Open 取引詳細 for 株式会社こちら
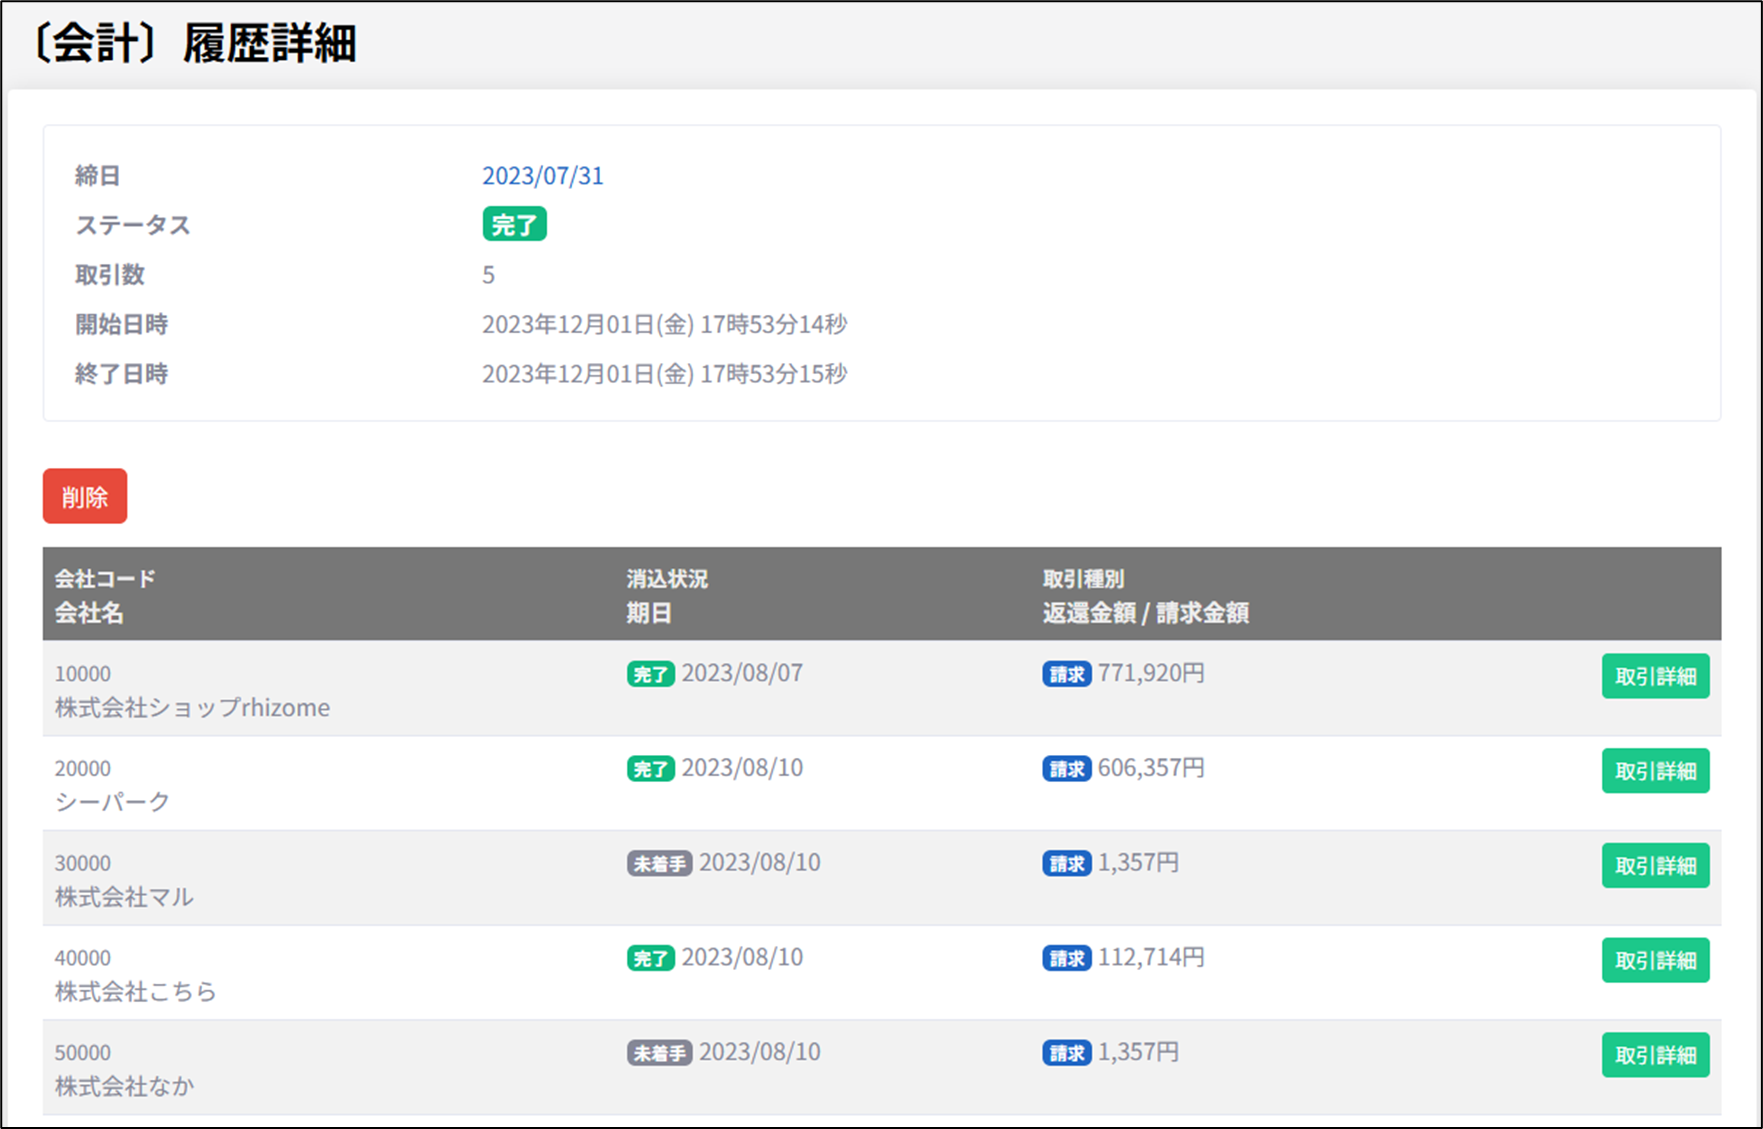1763x1129 pixels. [x=1655, y=960]
